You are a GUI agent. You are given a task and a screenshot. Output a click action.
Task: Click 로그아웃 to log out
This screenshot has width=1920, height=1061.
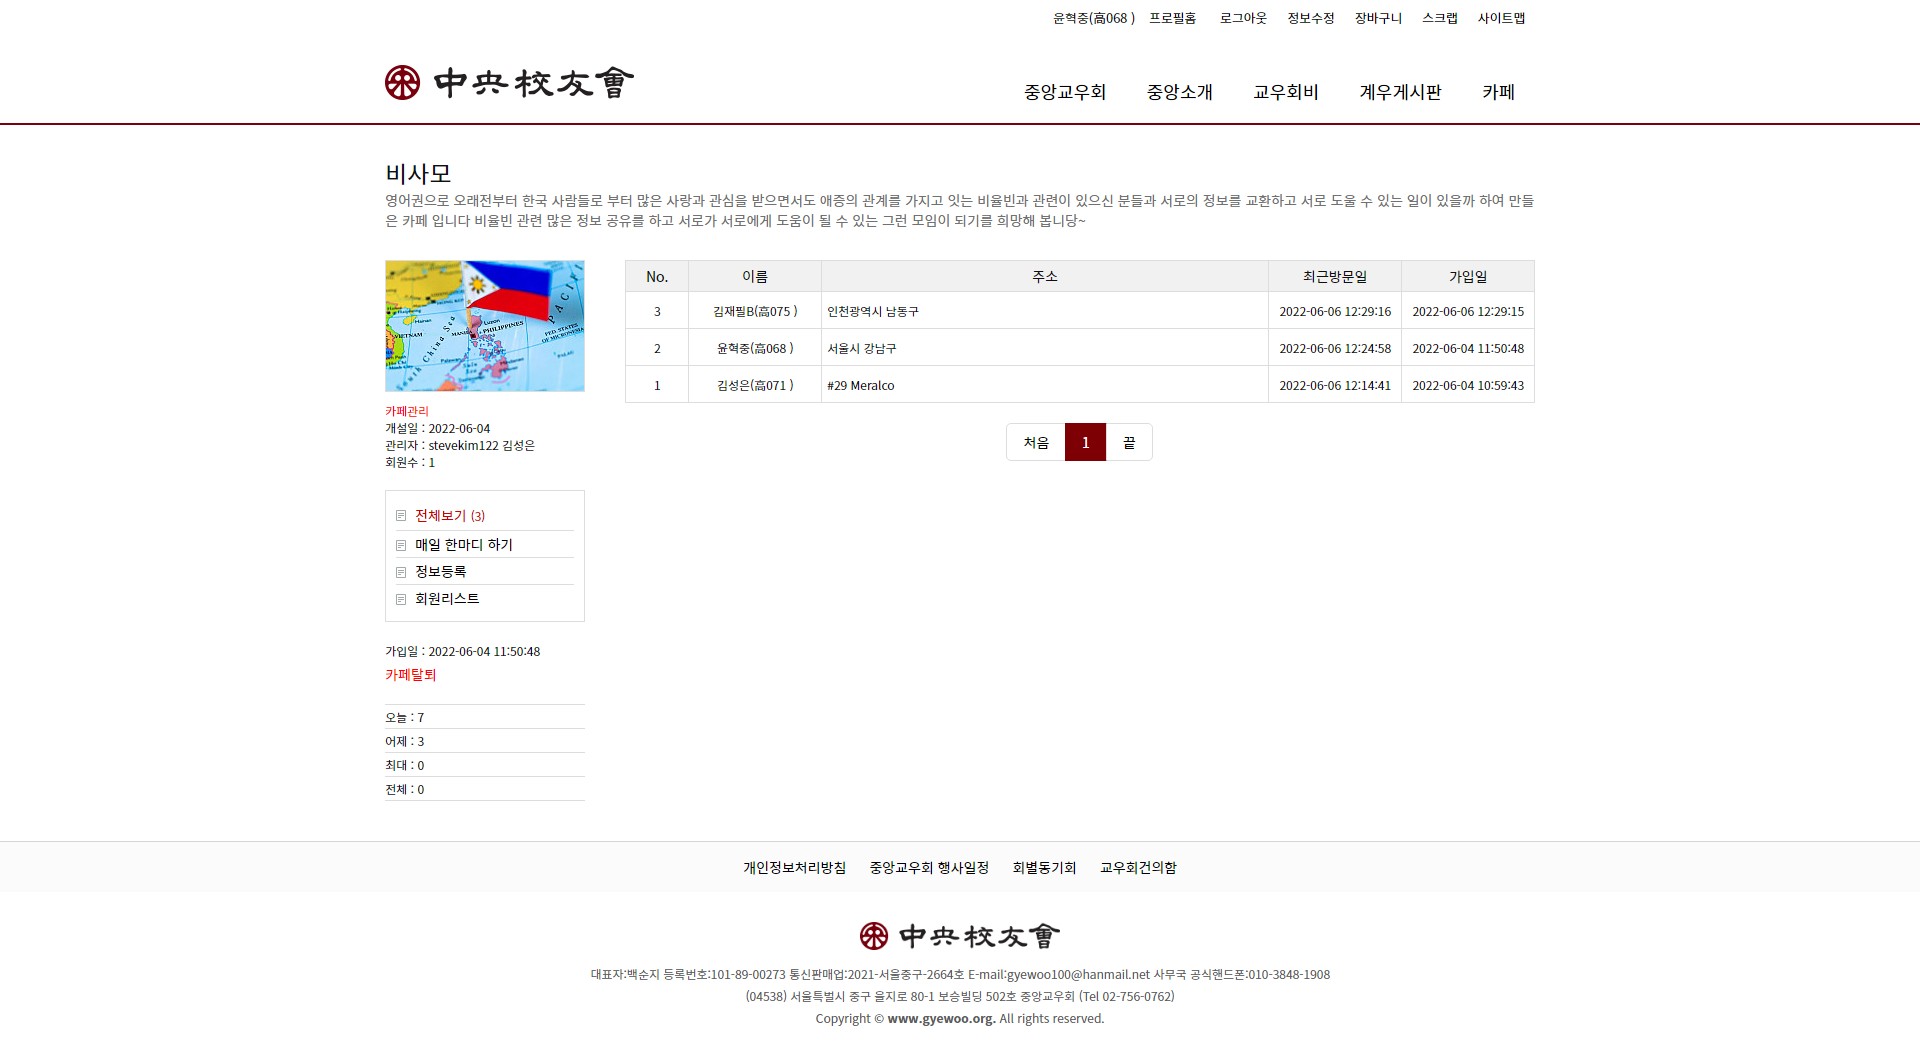point(1242,18)
